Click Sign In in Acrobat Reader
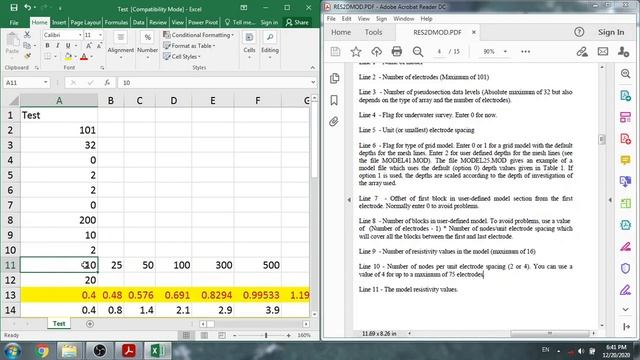 click(x=611, y=32)
